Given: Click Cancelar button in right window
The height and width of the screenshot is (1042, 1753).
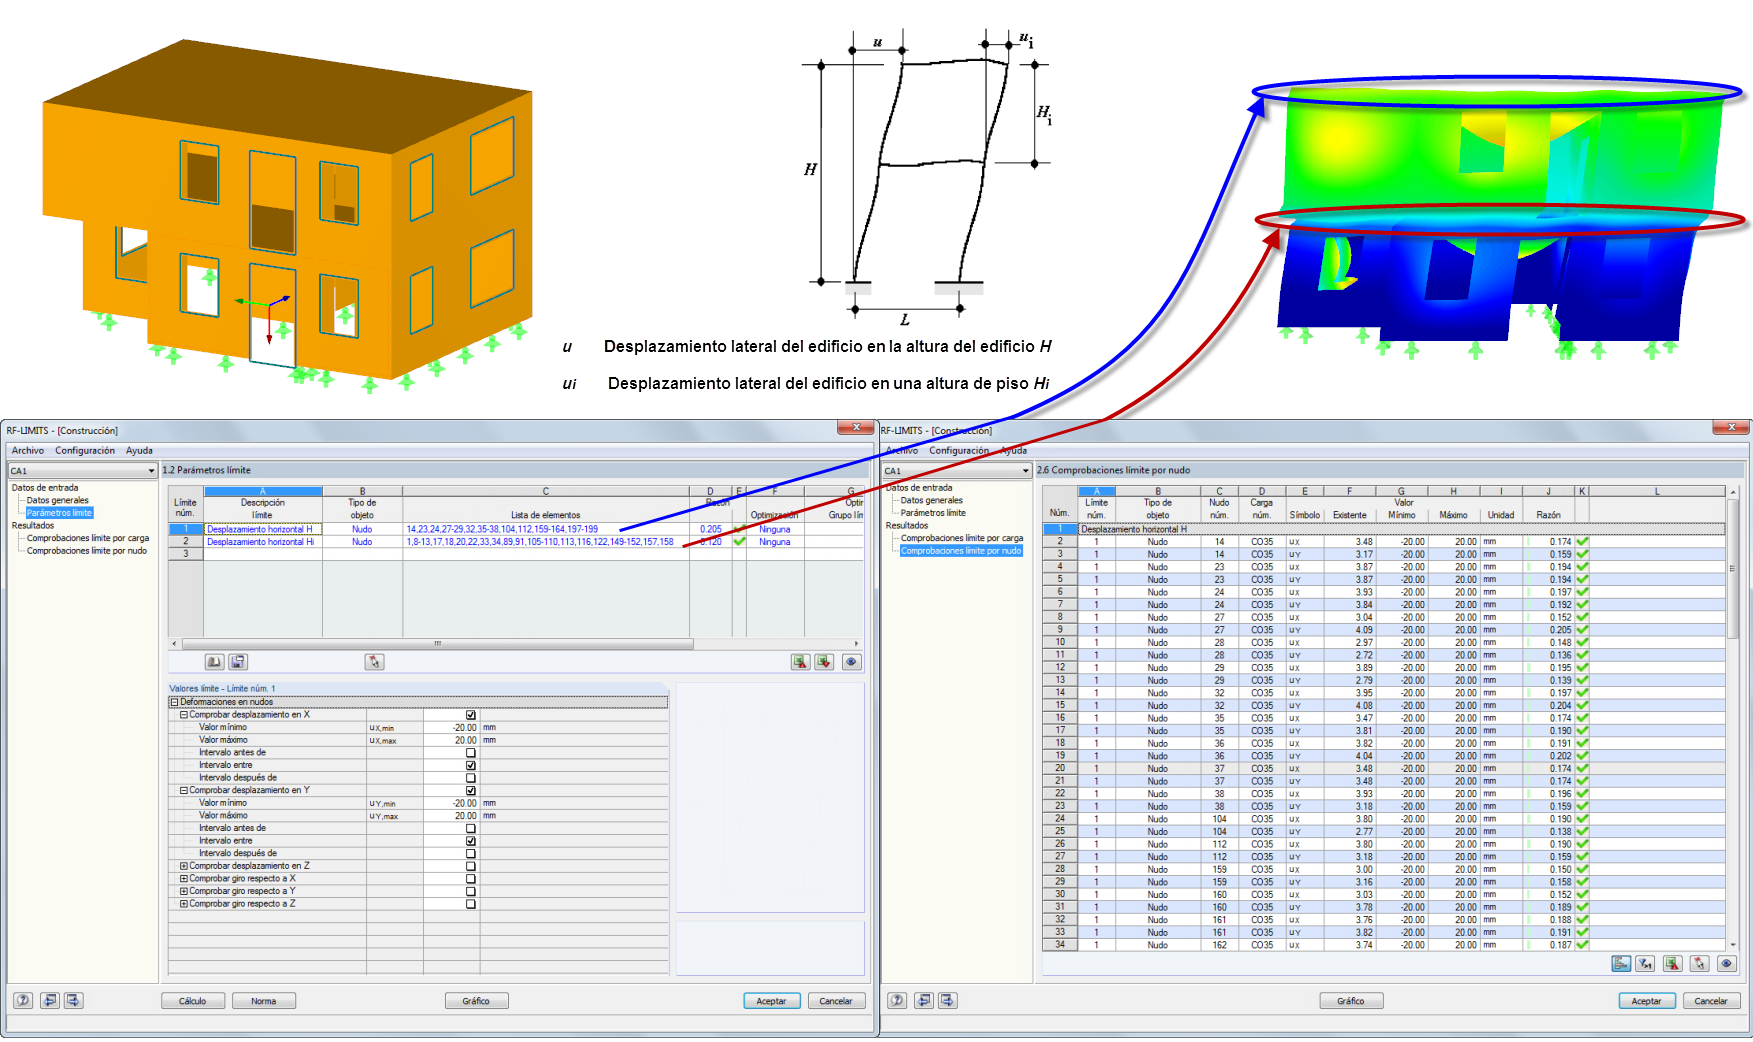Looking at the screenshot, I should coord(1711,1001).
